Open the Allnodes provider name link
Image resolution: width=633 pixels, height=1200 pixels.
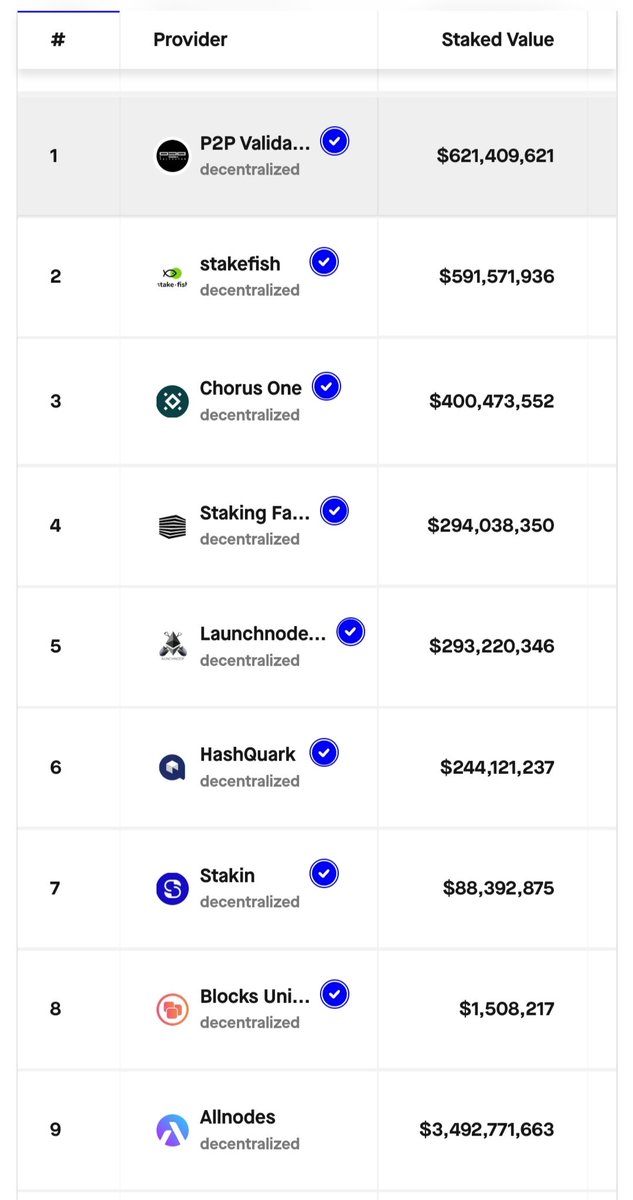(x=237, y=1117)
